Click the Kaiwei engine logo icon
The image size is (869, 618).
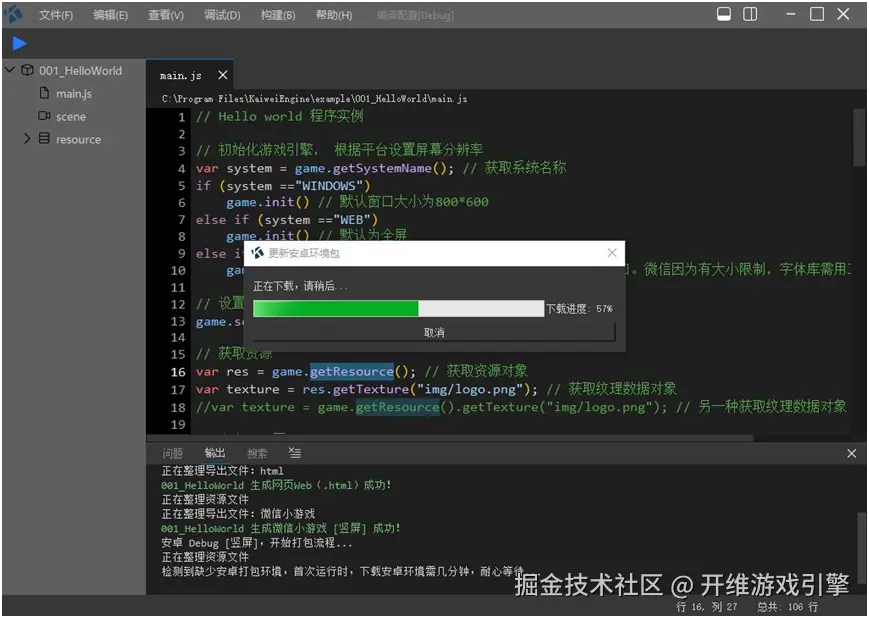pos(13,13)
